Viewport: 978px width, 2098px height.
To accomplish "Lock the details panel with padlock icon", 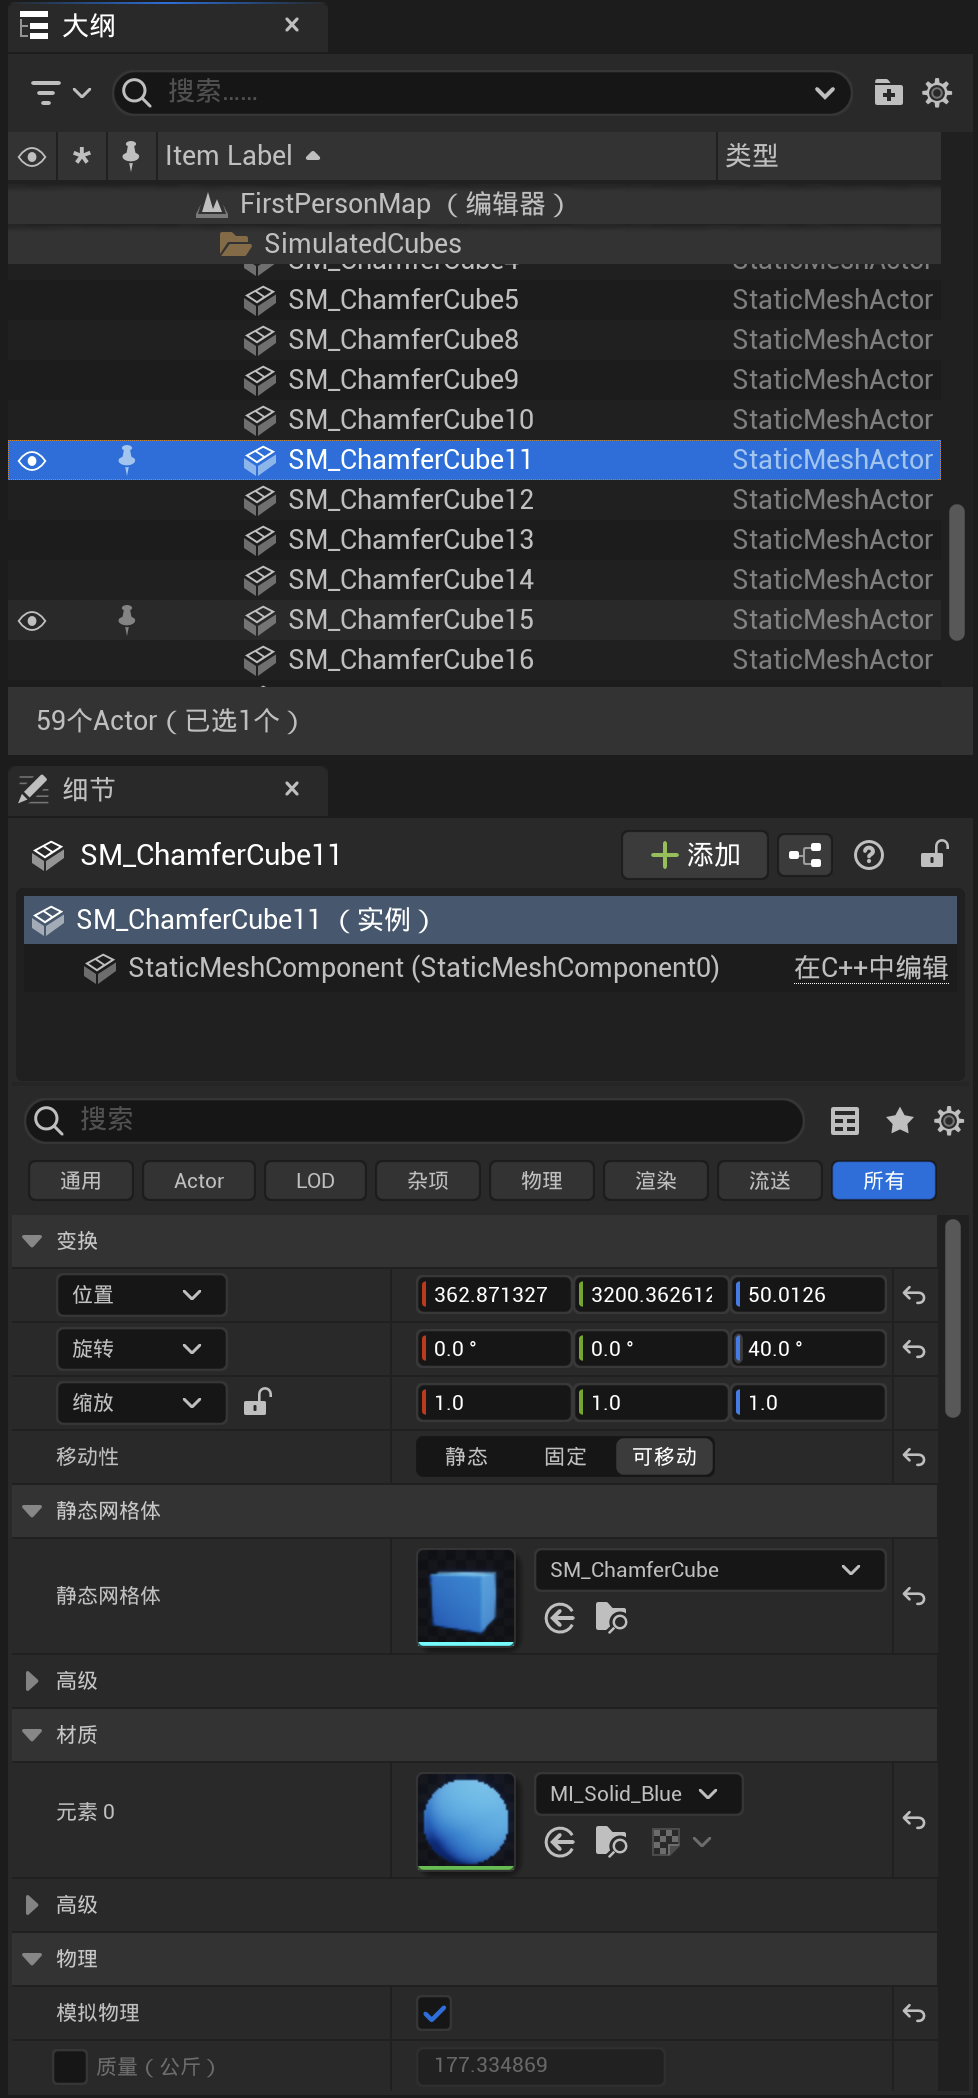I will (x=934, y=855).
